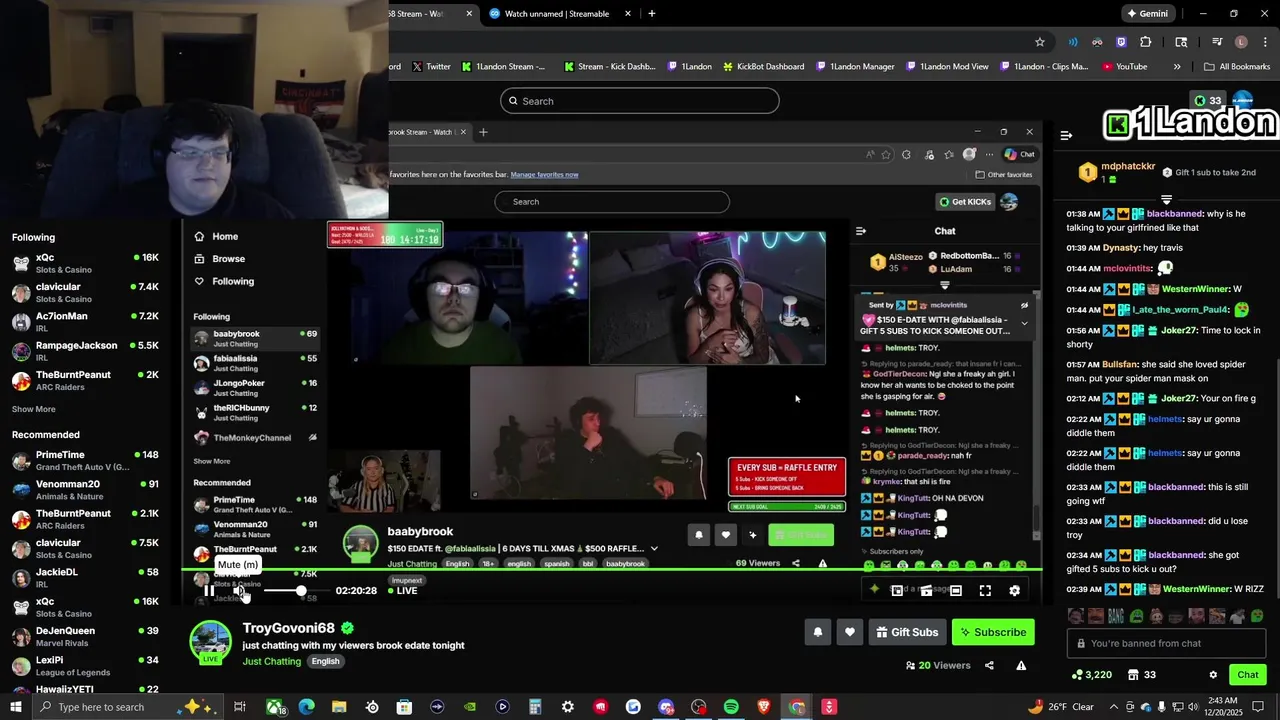This screenshot has width=1280, height=720.
Task: Expand Following list with Show More
Action: pyautogui.click(x=34, y=409)
